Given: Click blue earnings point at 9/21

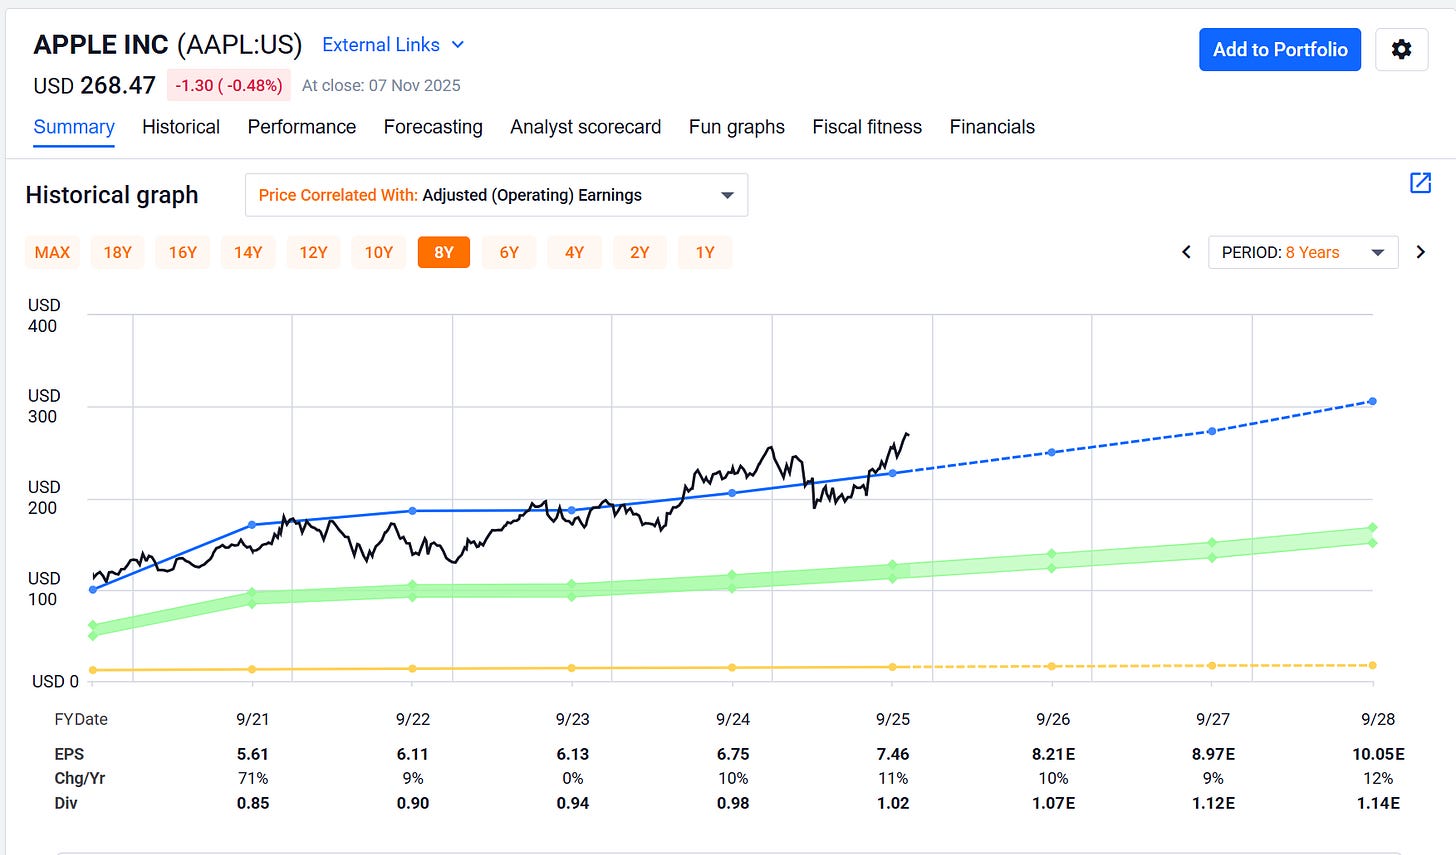Looking at the screenshot, I should pos(252,525).
